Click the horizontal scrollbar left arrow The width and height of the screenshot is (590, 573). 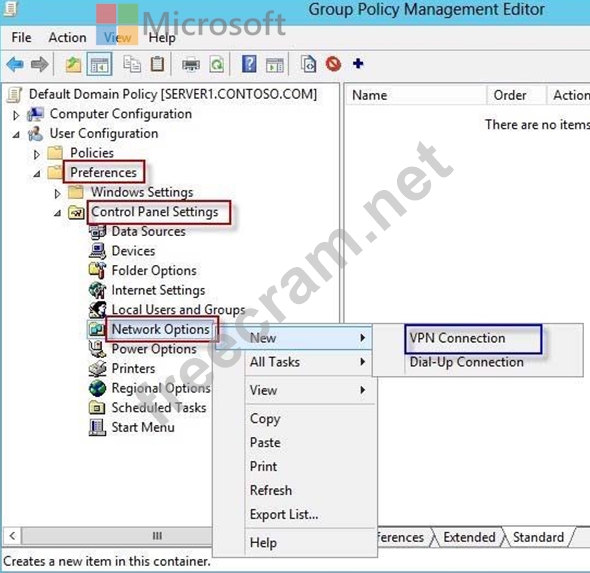pyautogui.click(x=12, y=535)
